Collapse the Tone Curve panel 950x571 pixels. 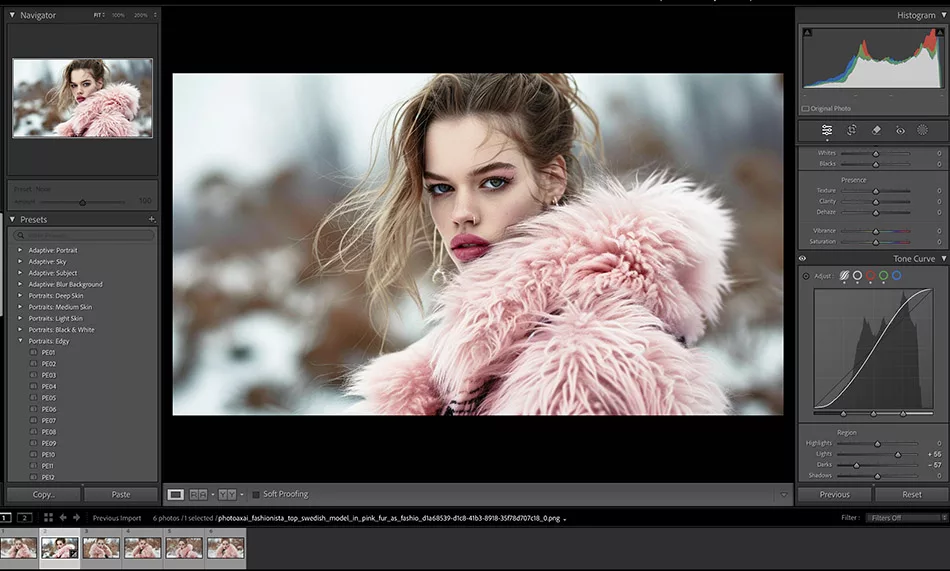tap(943, 258)
